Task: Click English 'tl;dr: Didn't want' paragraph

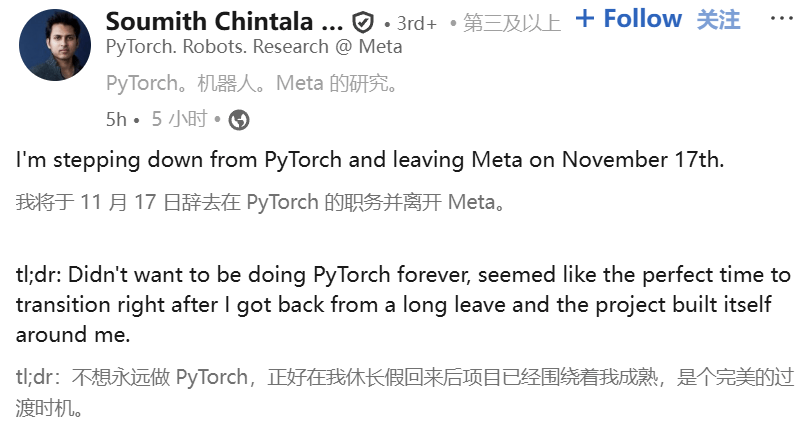Action: [400, 304]
